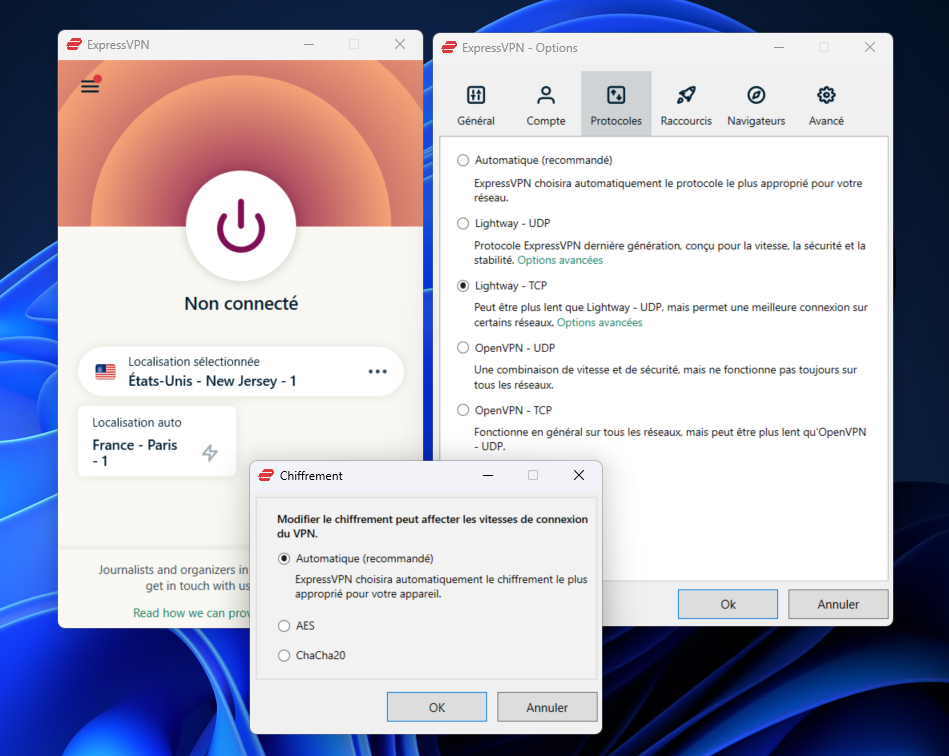Image resolution: width=949 pixels, height=756 pixels.
Task: Cancel the Chiffrement dialog with Annuler
Action: 547,707
